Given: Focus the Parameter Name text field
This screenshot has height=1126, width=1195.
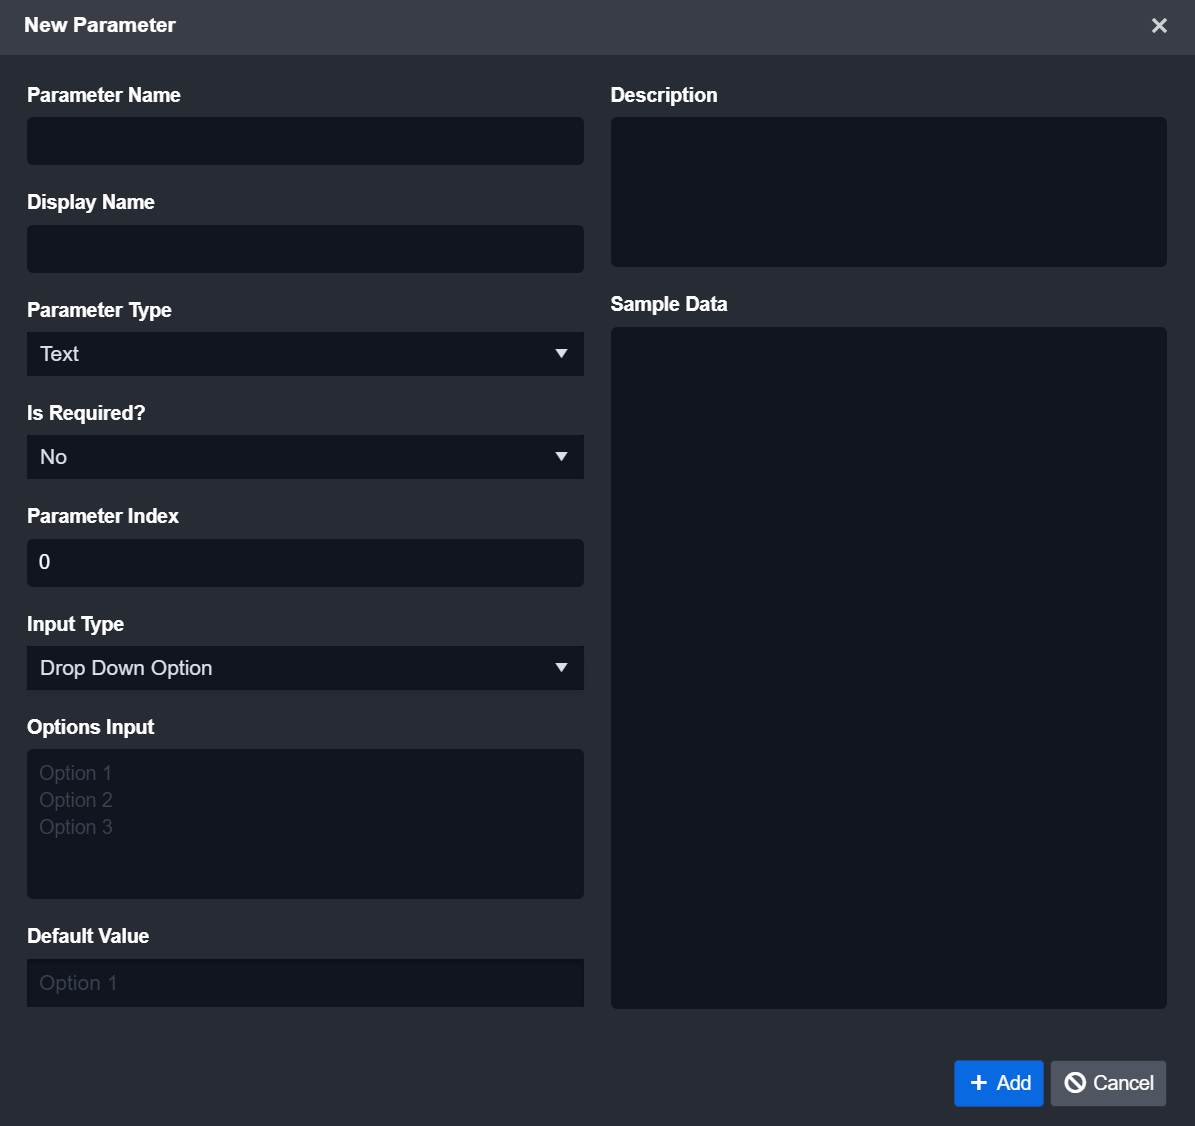Looking at the screenshot, I should 305,141.
